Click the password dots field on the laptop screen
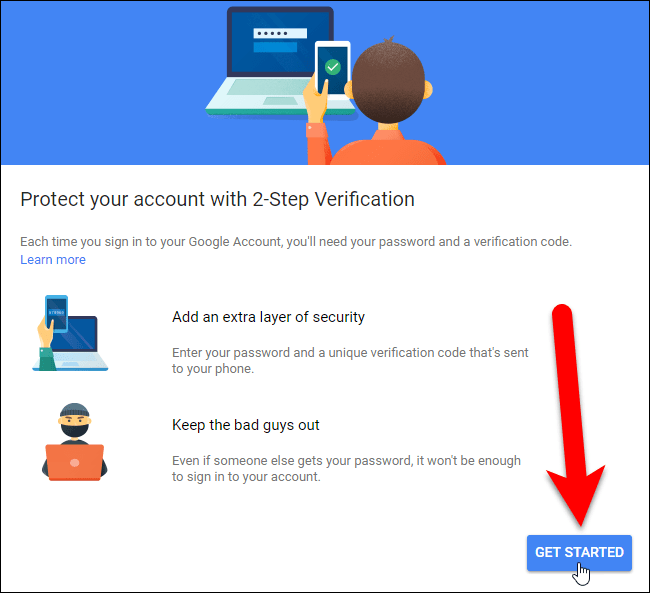650x593 pixels. tap(280, 33)
